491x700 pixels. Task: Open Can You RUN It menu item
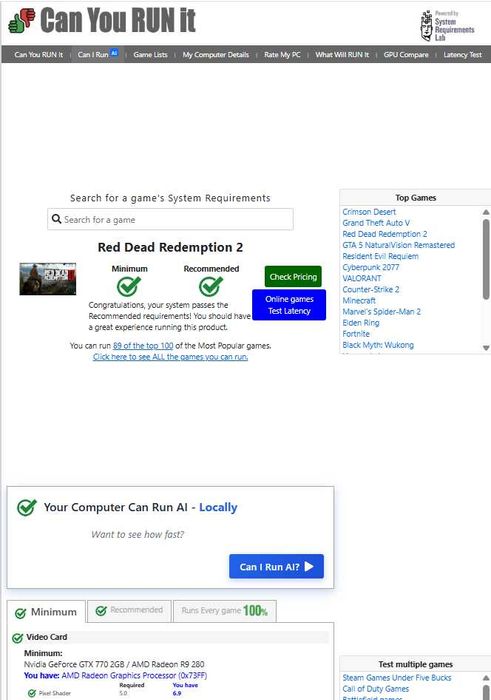click(x=38, y=54)
